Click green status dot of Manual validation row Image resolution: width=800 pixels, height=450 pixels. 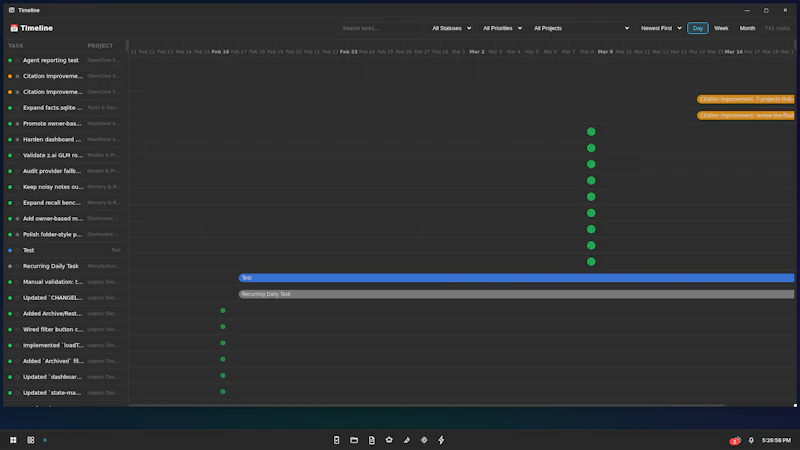point(10,282)
